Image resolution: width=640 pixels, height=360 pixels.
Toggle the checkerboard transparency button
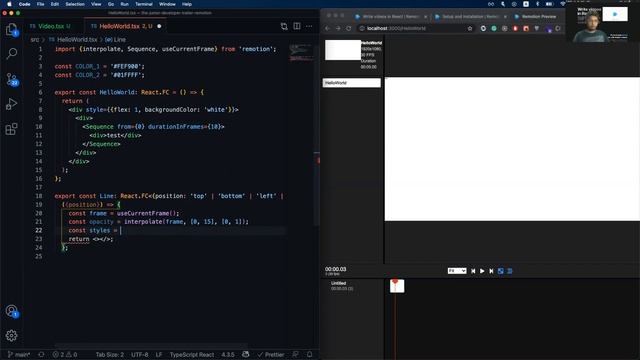(501, 271)
